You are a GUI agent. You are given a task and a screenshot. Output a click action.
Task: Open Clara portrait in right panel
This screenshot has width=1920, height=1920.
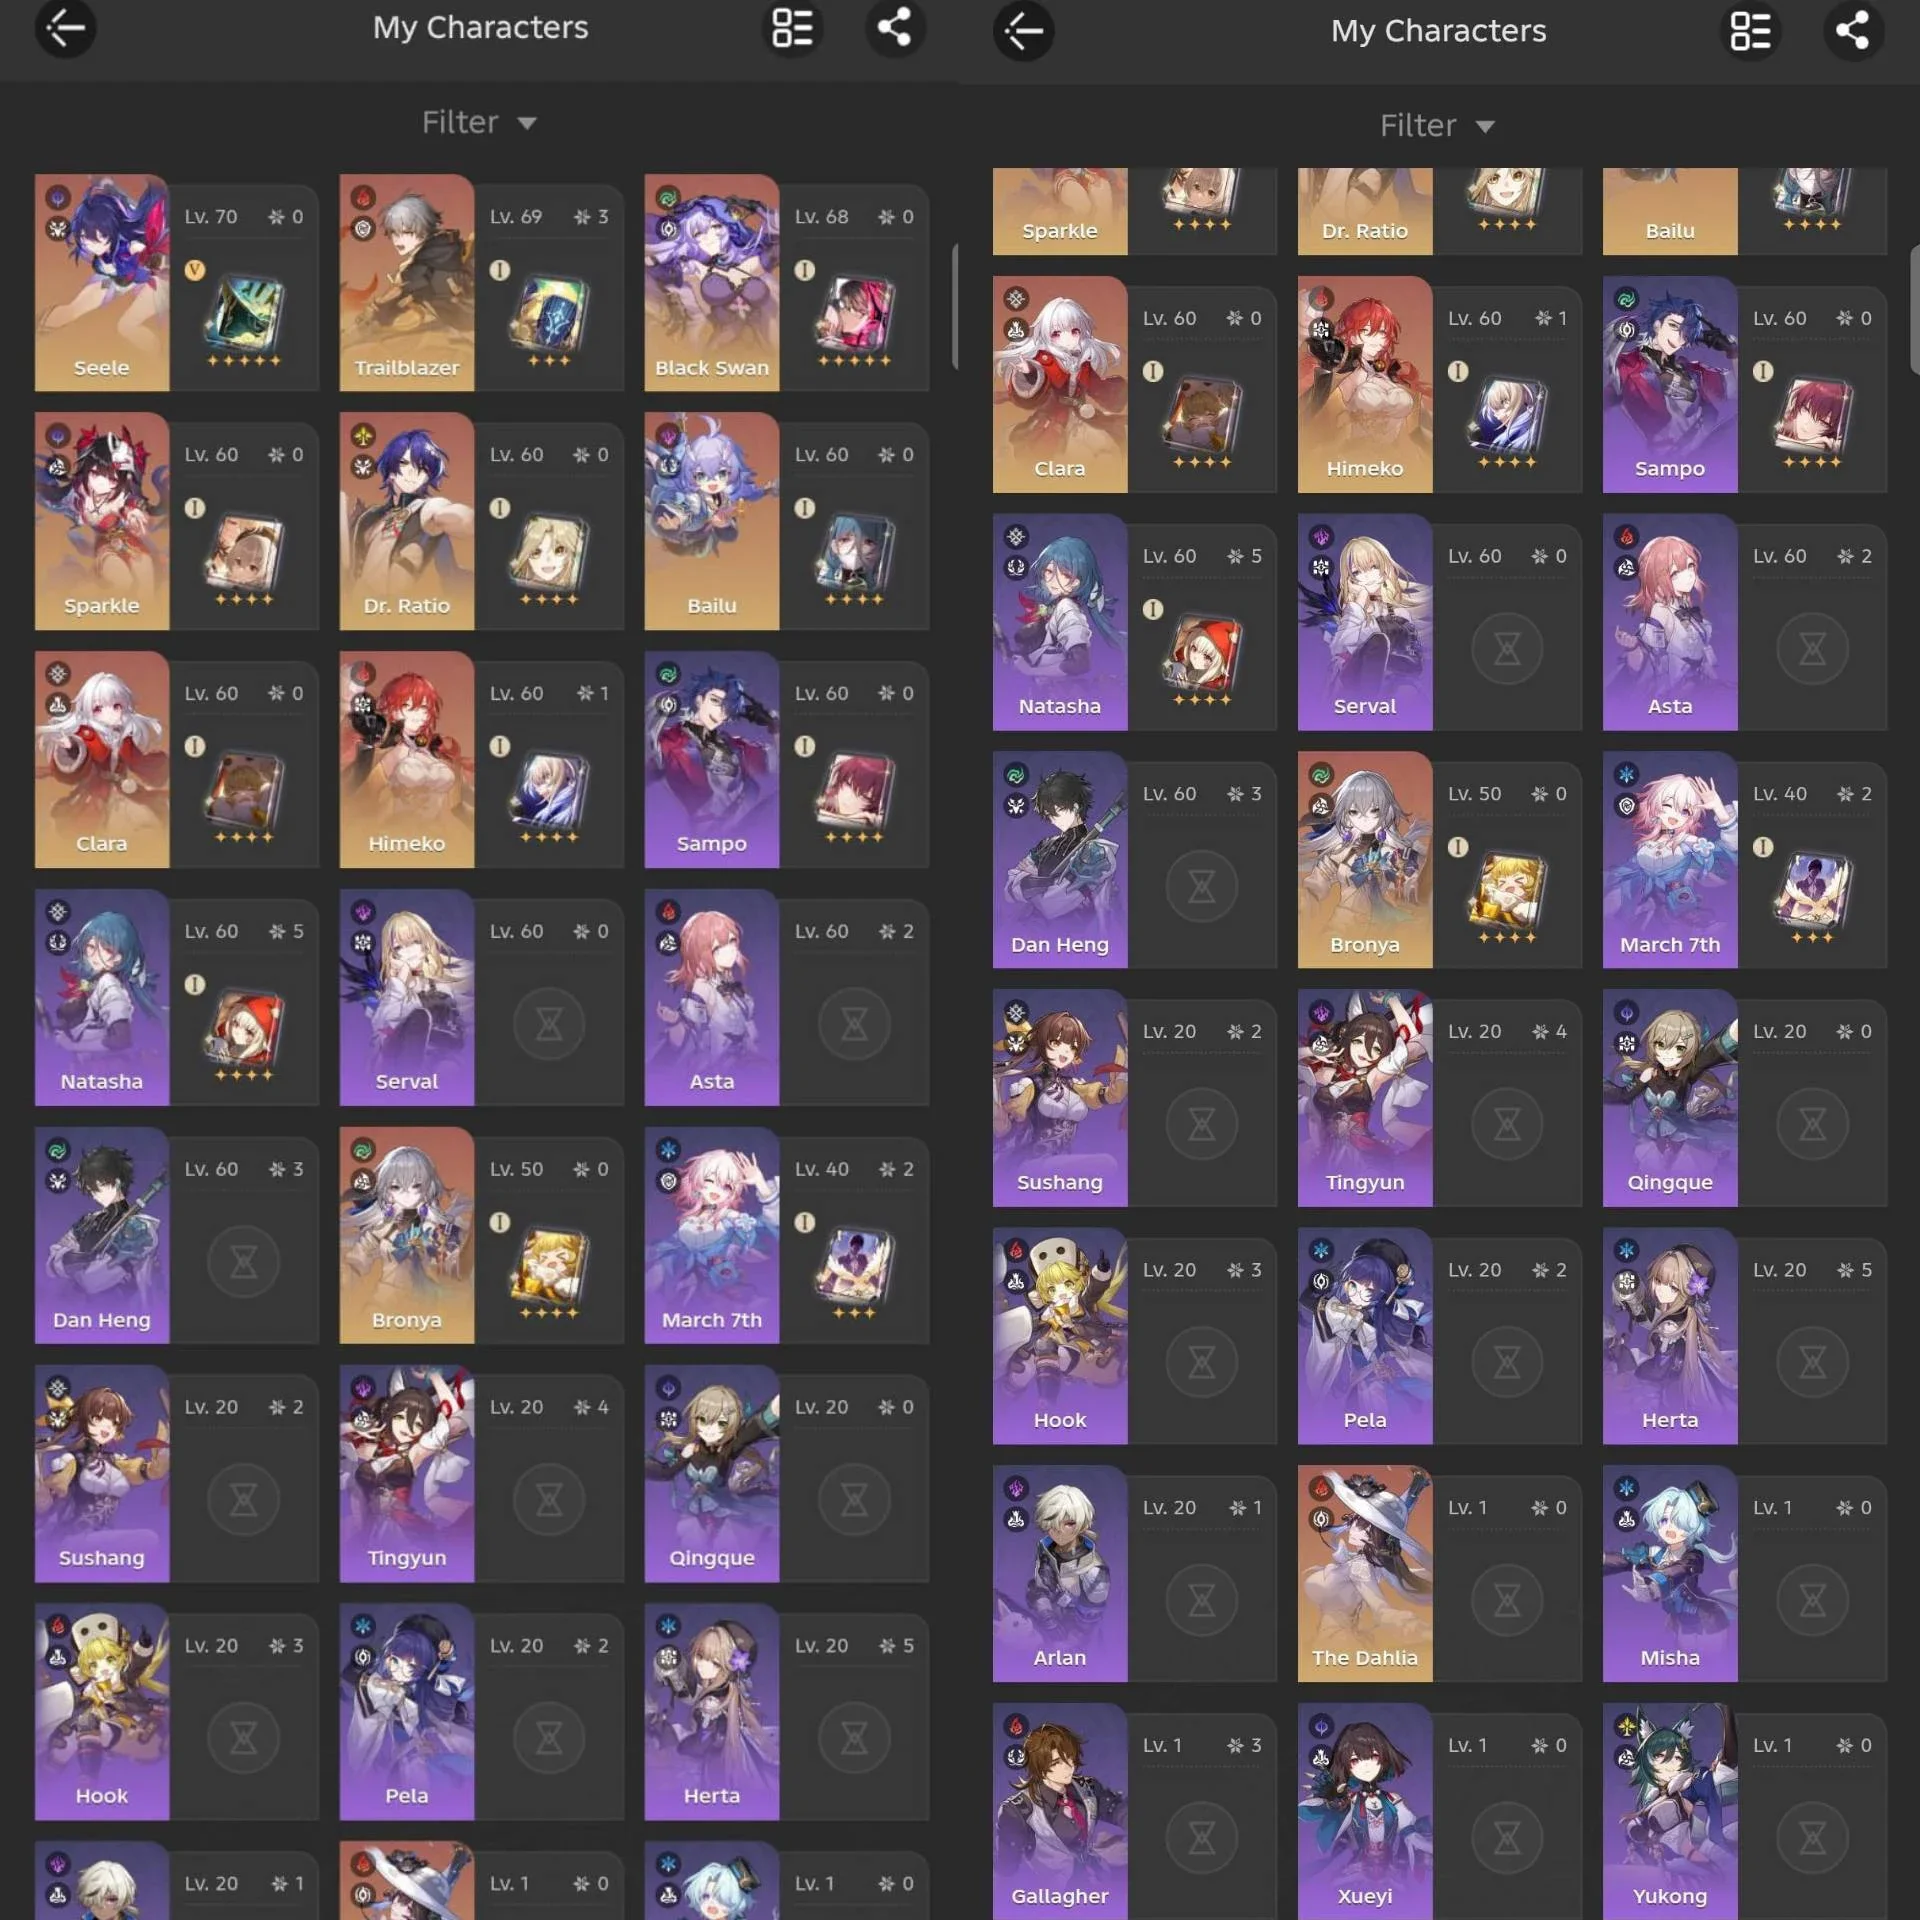1060,384
